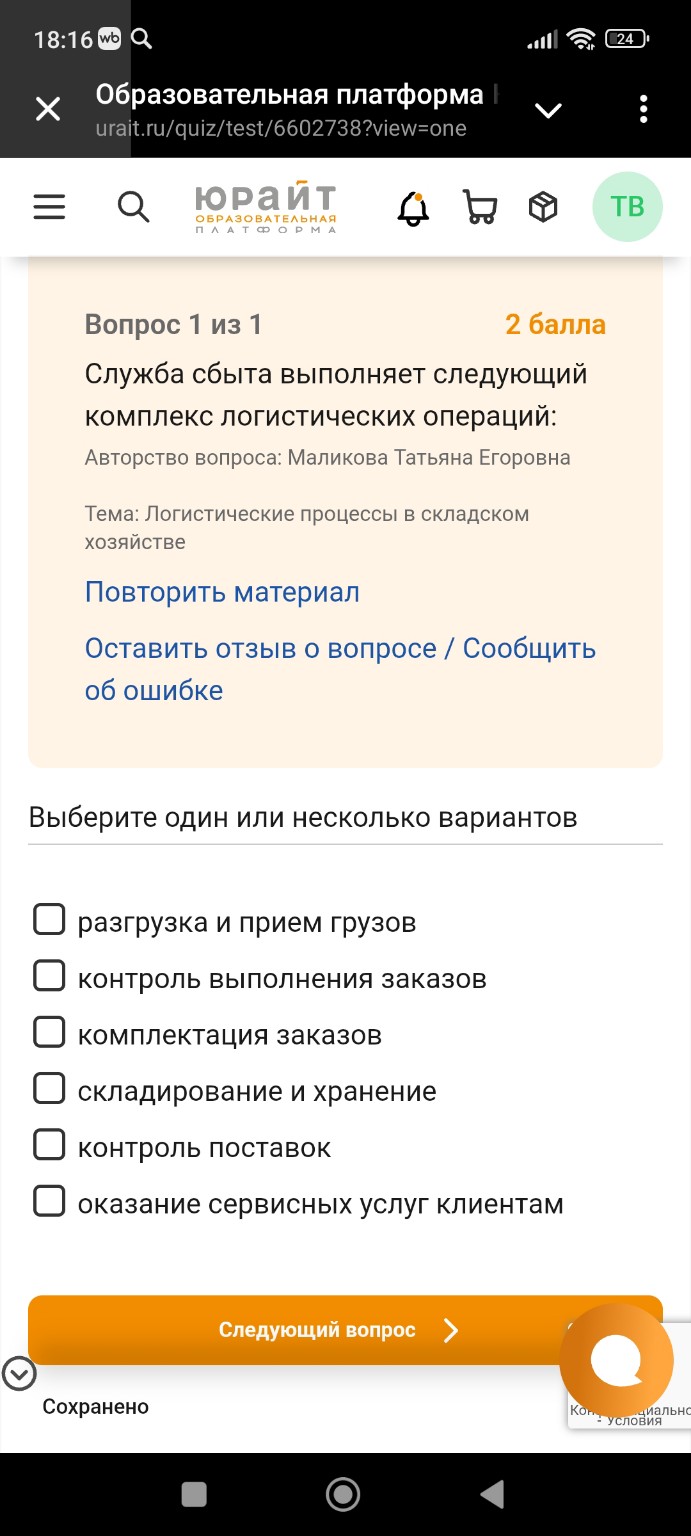Open the browser three-dot overflow menu
The width and height of the screenshot is (691, 1536).
pos(643,108)
